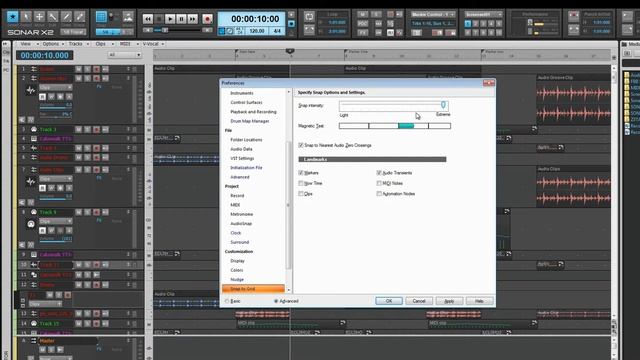Open the track filter 'All' dropdown
The width and height of the screenshot is (640, 360).
click(124, 55)
